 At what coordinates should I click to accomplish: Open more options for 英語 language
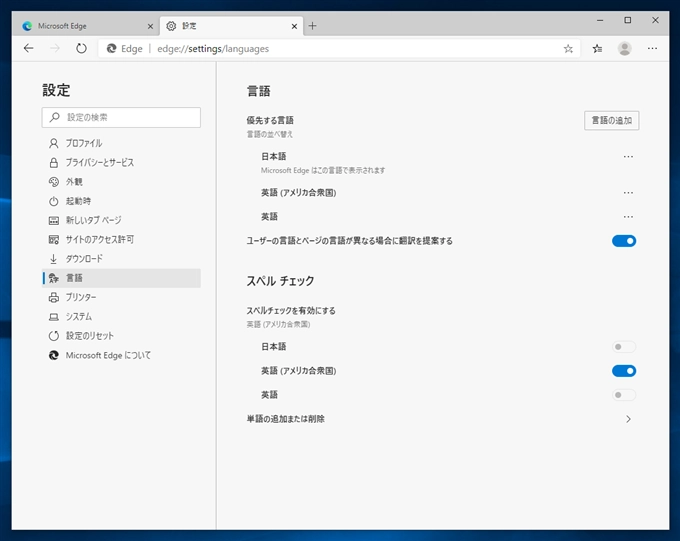click(628, 216)
